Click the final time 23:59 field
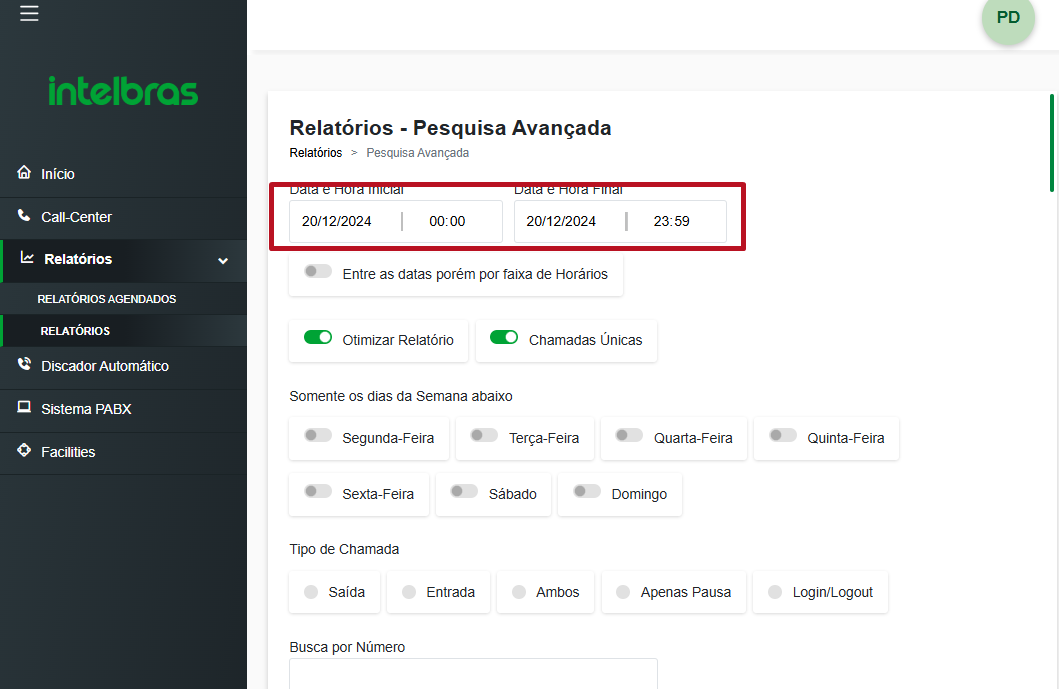 [x=671, y=222]
